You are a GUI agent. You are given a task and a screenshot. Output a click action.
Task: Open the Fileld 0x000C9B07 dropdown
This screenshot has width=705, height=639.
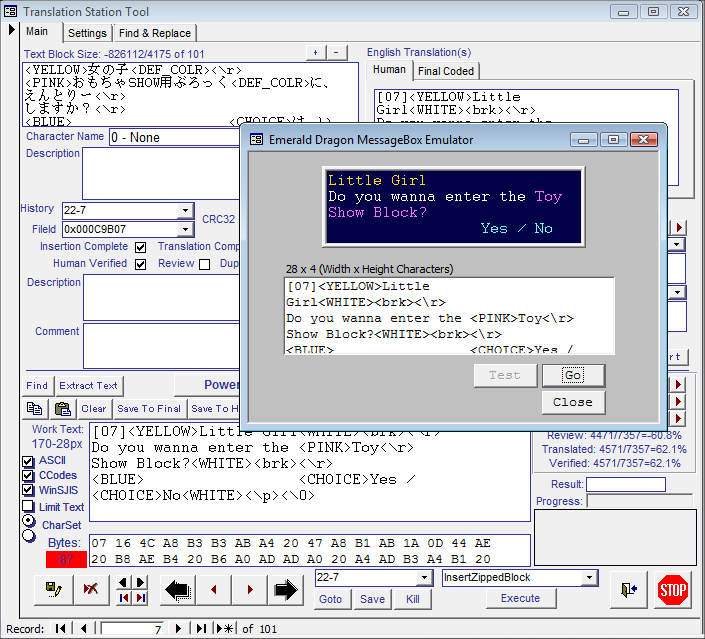pos(185,230)
